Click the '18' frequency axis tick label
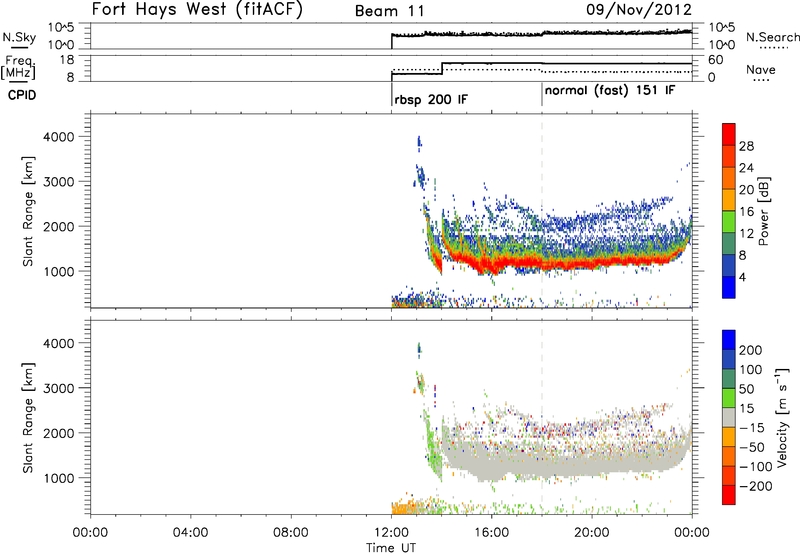Image resolution: width=800 pixels, height=554 pixels. pyautogui.click(x=67, y=60)
